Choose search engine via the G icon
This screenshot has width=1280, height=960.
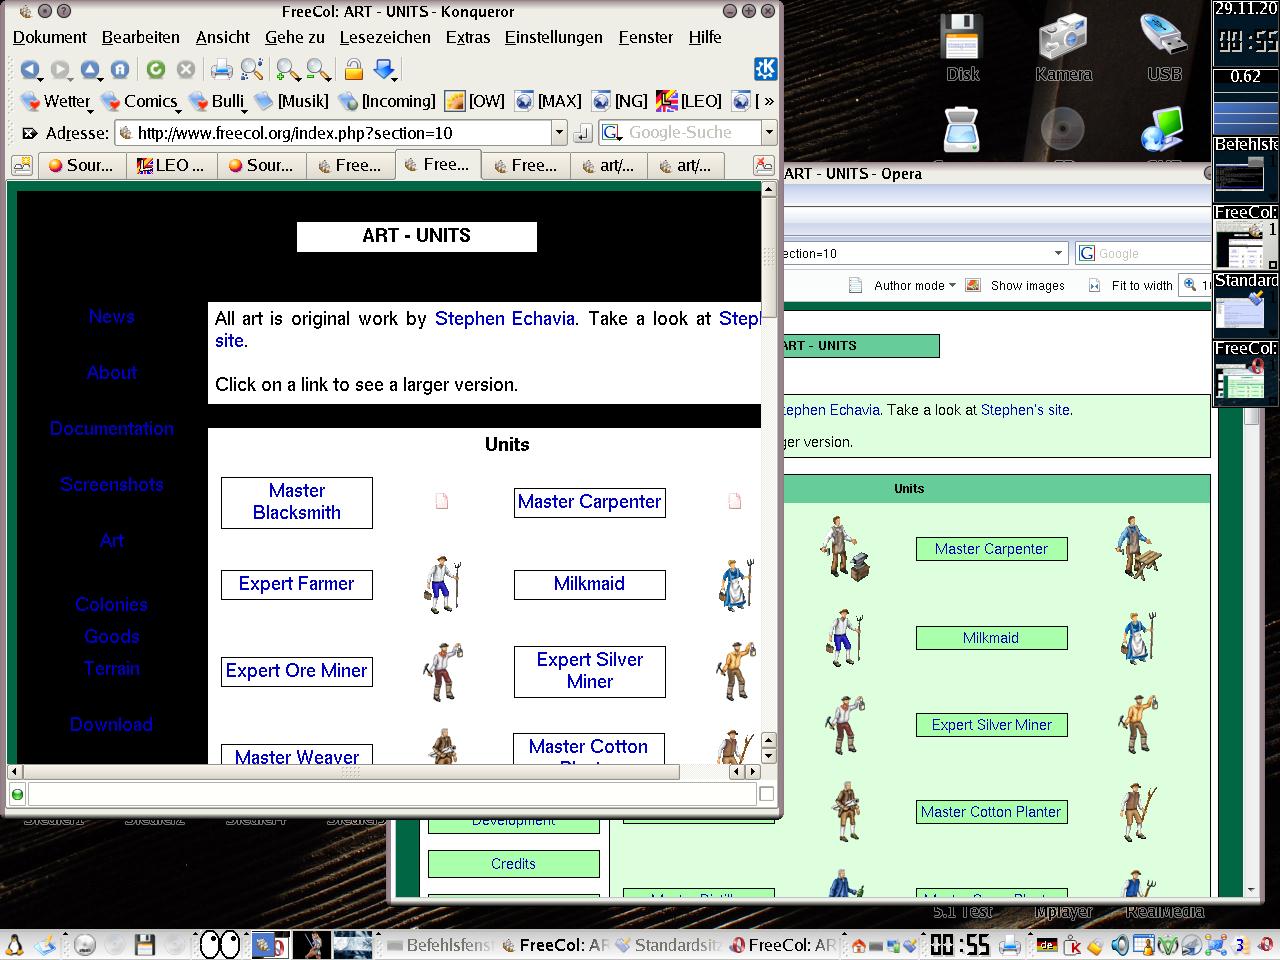click(x=611, y=132)
